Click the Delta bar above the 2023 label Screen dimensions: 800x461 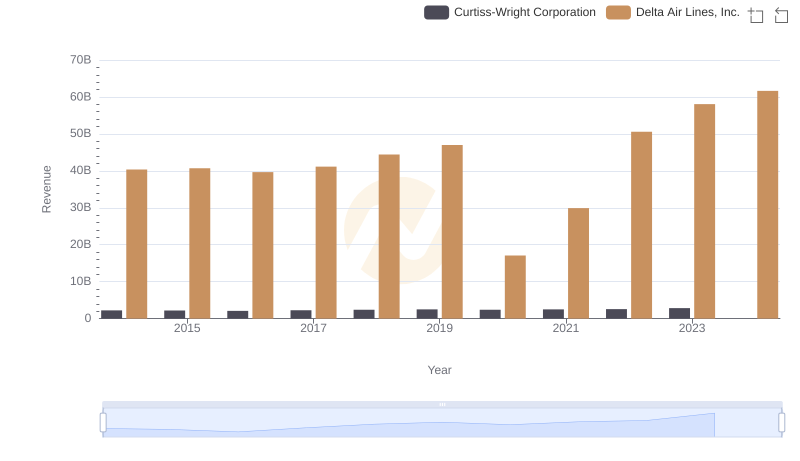click(x=705, y=211)
